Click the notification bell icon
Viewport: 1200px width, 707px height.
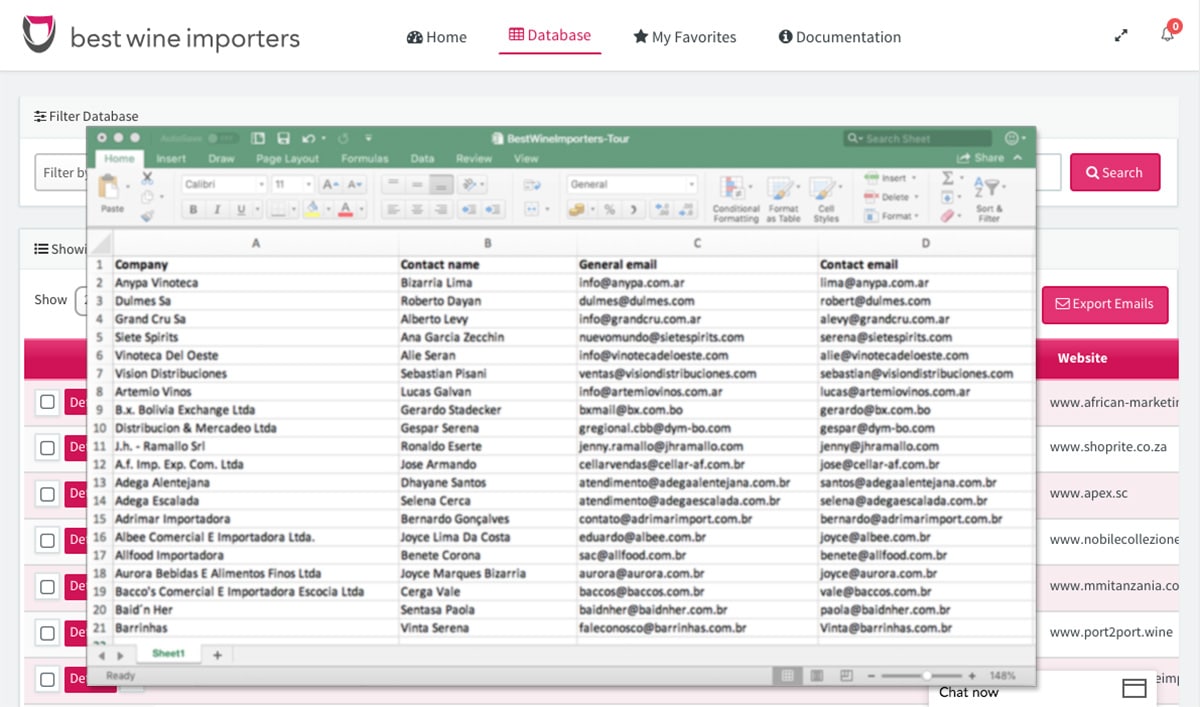coord(1167,34)
